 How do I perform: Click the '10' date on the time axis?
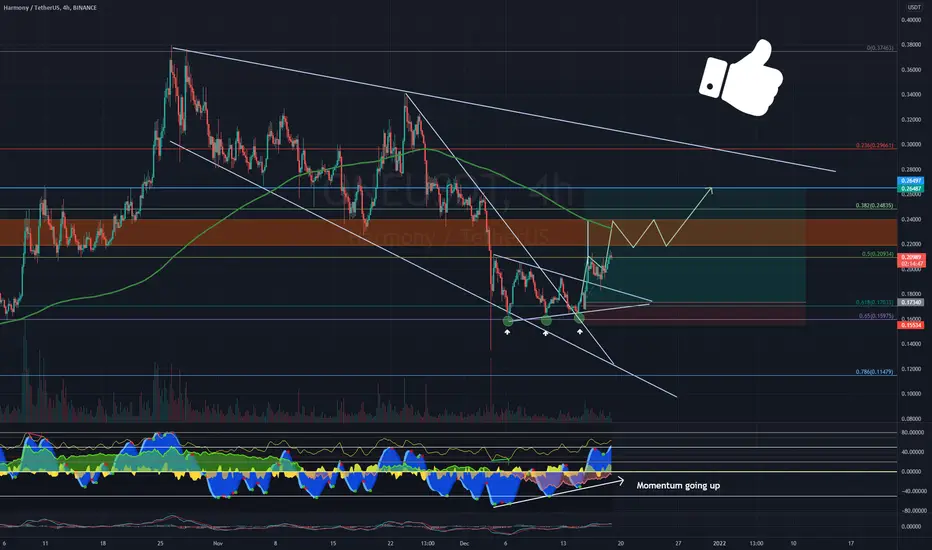[793, 543]
